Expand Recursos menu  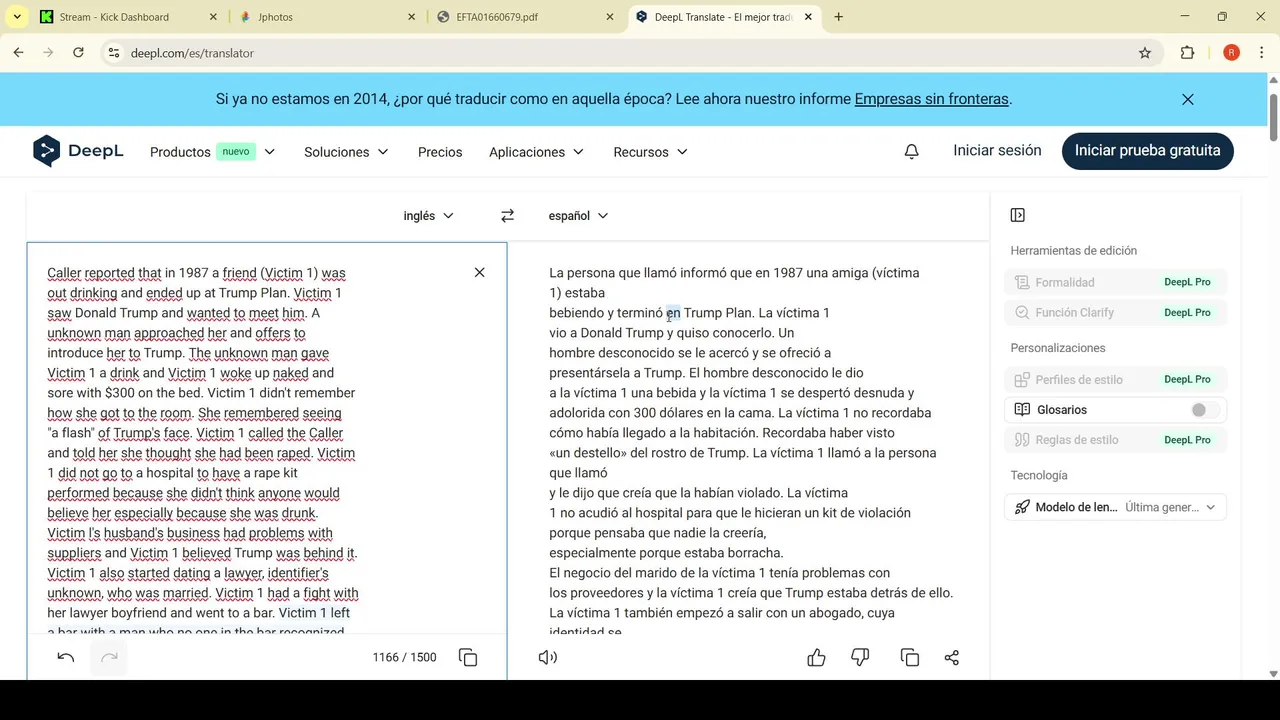pos(651,152)
